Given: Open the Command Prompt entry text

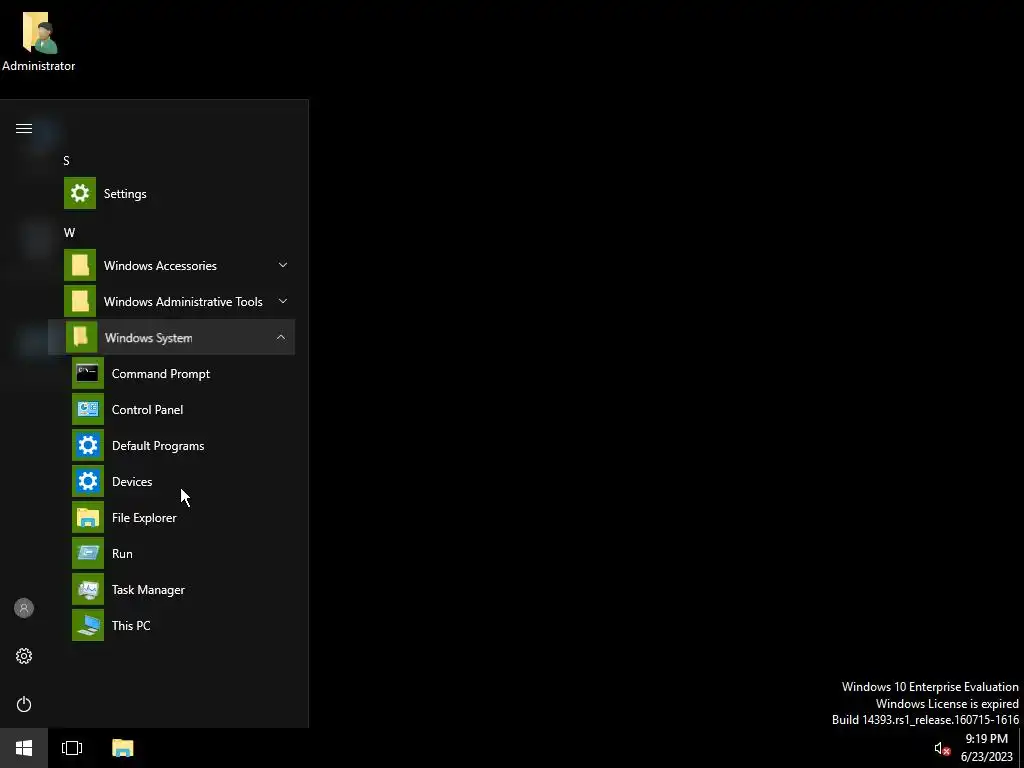Looking at the screenshot, I should click(x=161, y=374).
